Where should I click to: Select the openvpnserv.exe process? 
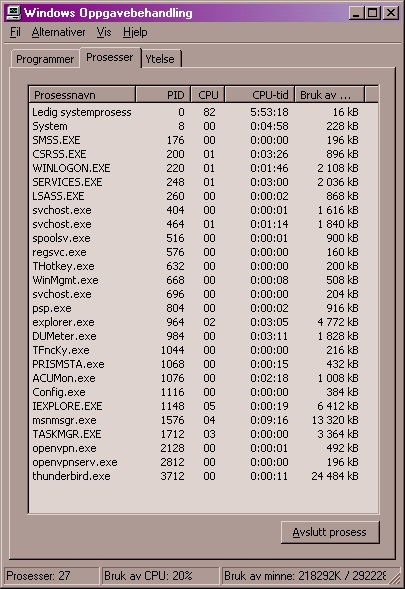point(203,462)
